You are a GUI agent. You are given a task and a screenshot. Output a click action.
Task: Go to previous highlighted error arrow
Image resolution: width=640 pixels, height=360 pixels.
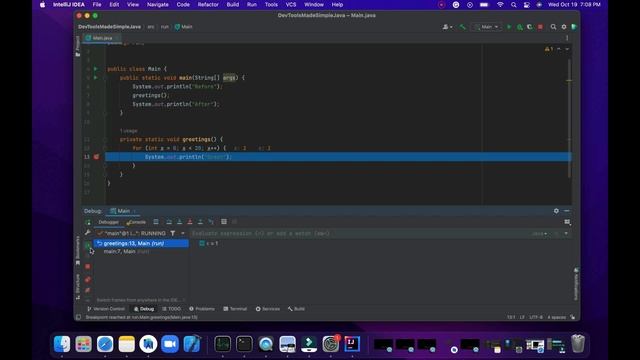point(559,49)
